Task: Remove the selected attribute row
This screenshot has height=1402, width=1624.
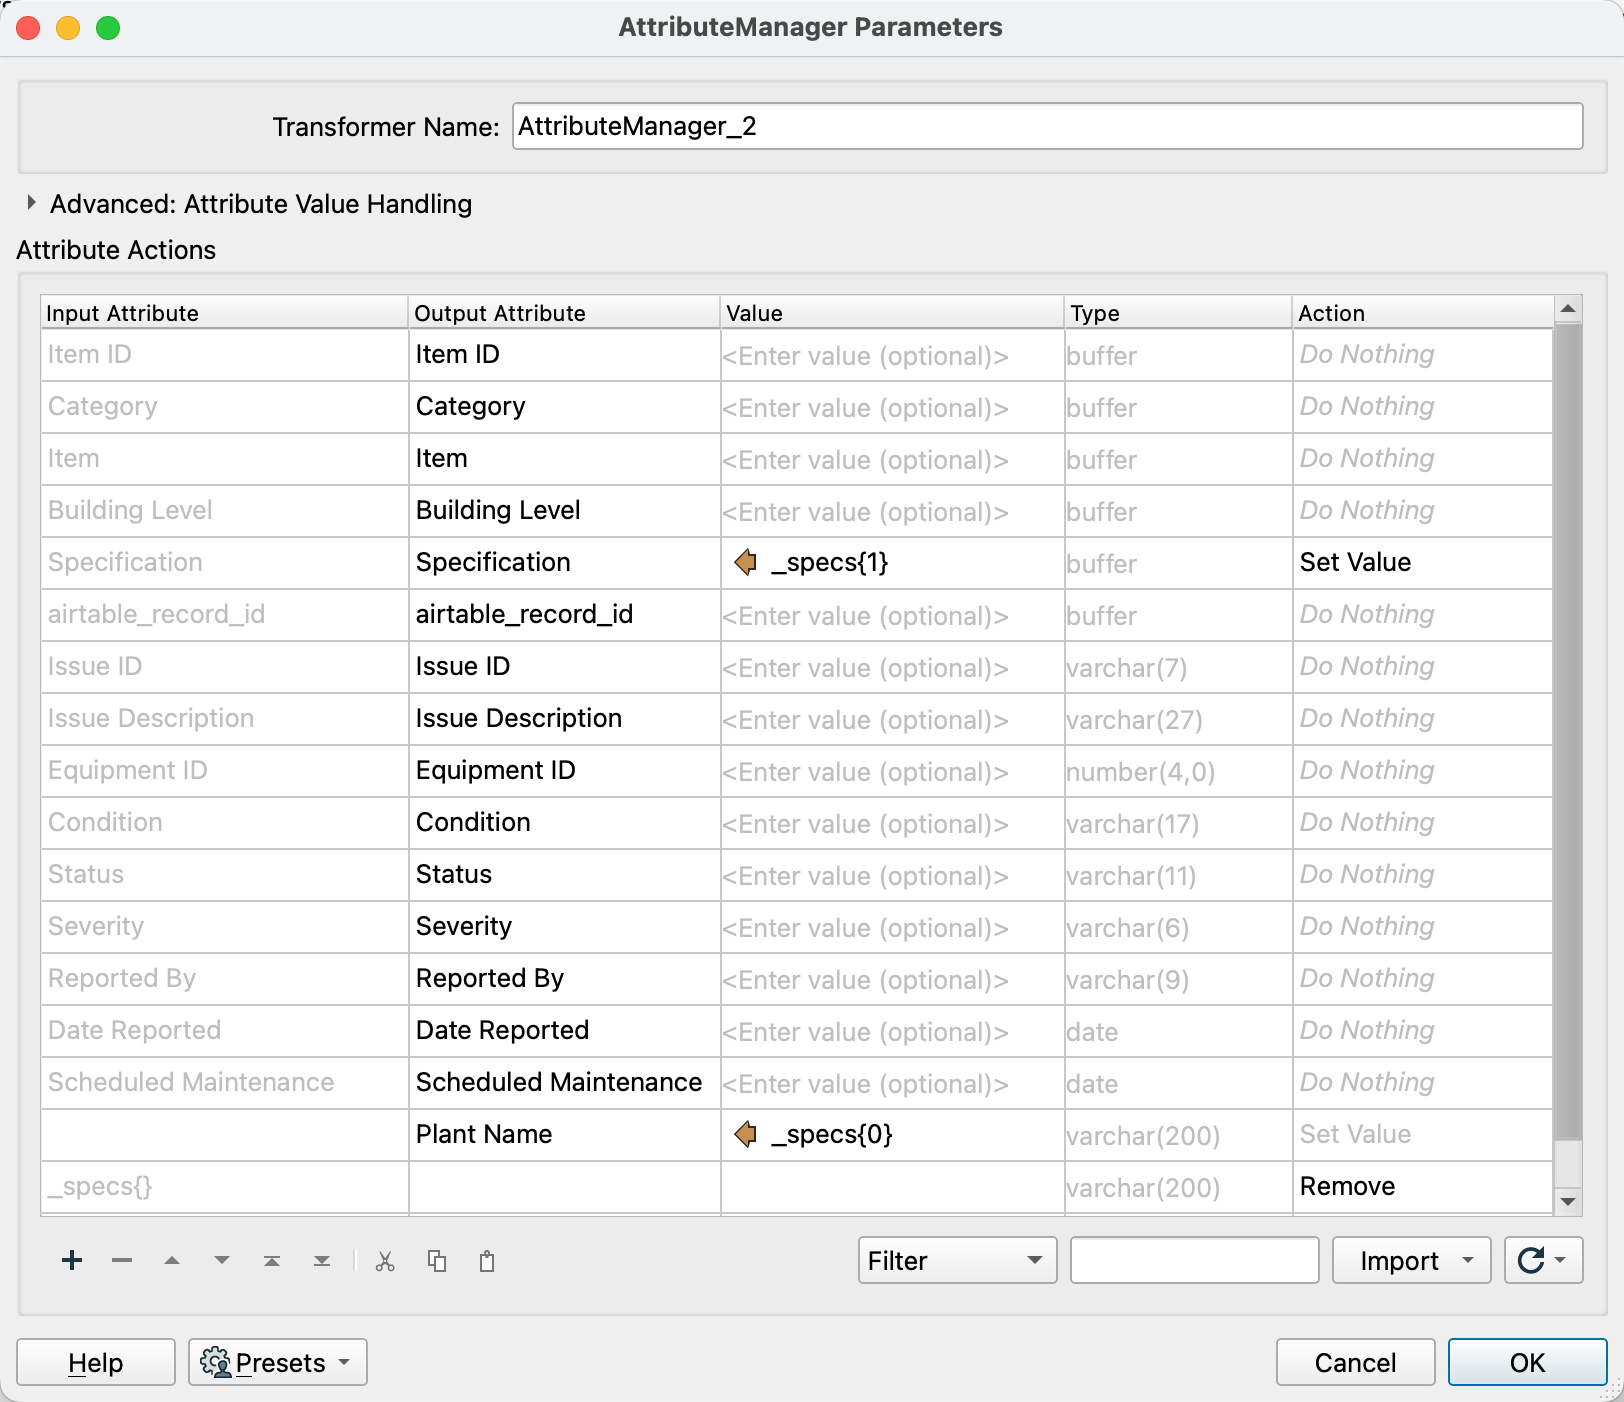Action: tap(121, 1260)
